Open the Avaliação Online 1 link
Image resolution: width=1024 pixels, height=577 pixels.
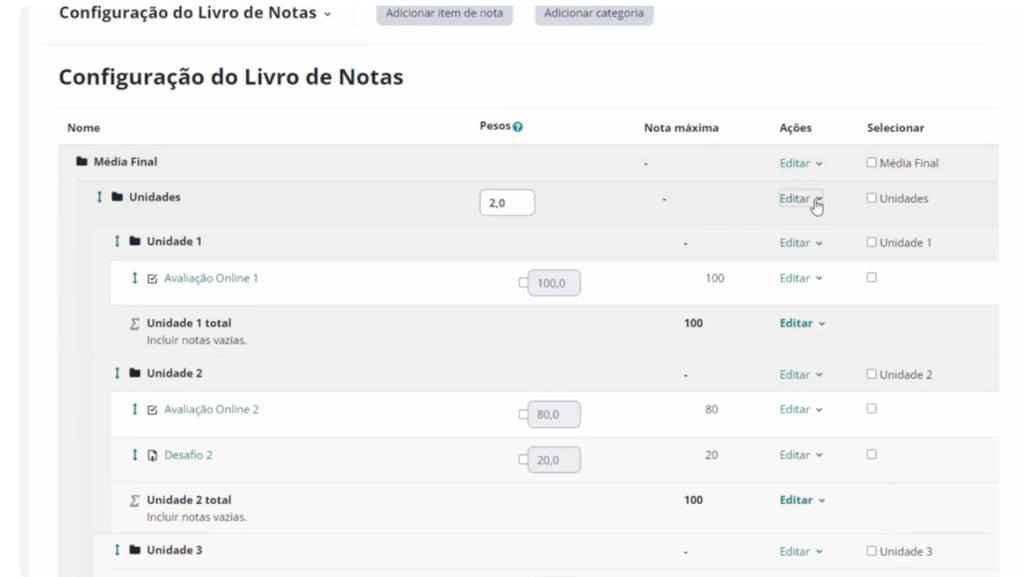pos(211,278)
